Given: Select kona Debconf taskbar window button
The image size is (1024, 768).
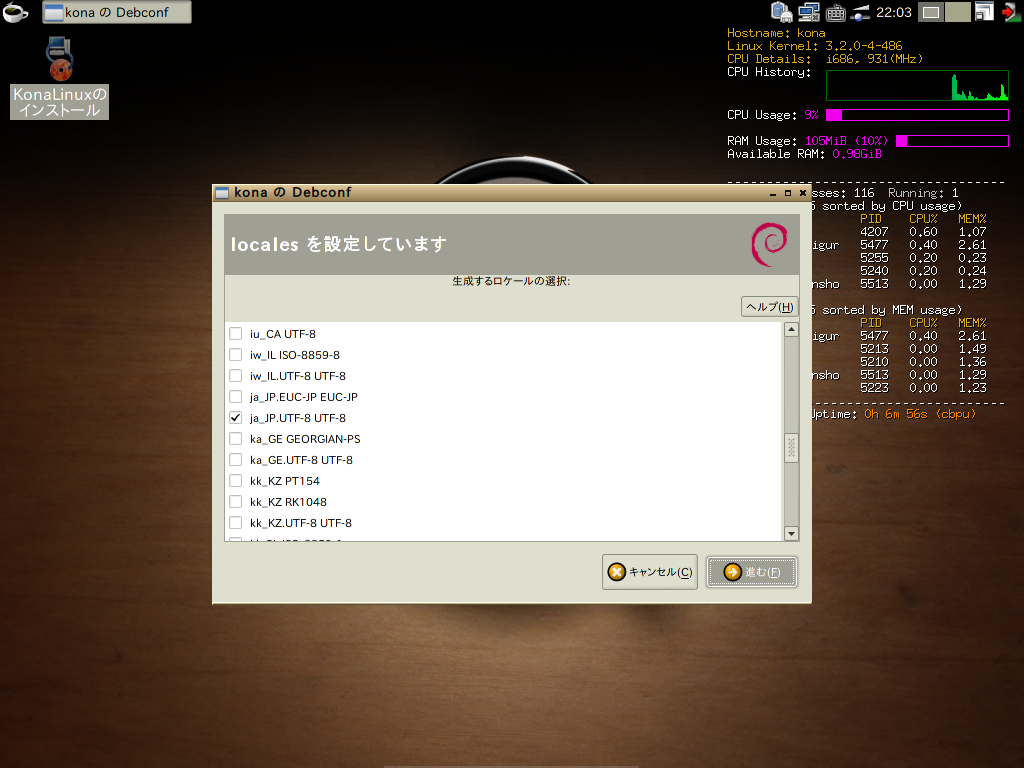Looking at the screenshot, I should coord(117,12).
